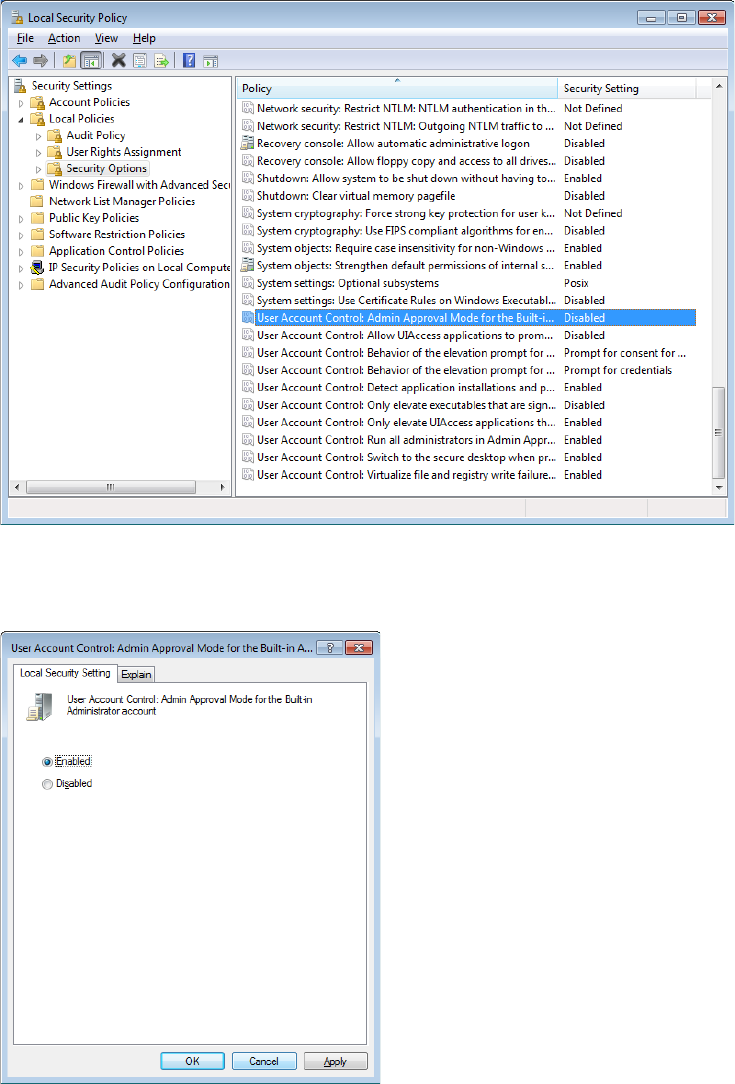Sort by the Security Setting column header
The width and height of the screenshot is (735, 1084).
(x=626, y=88)
